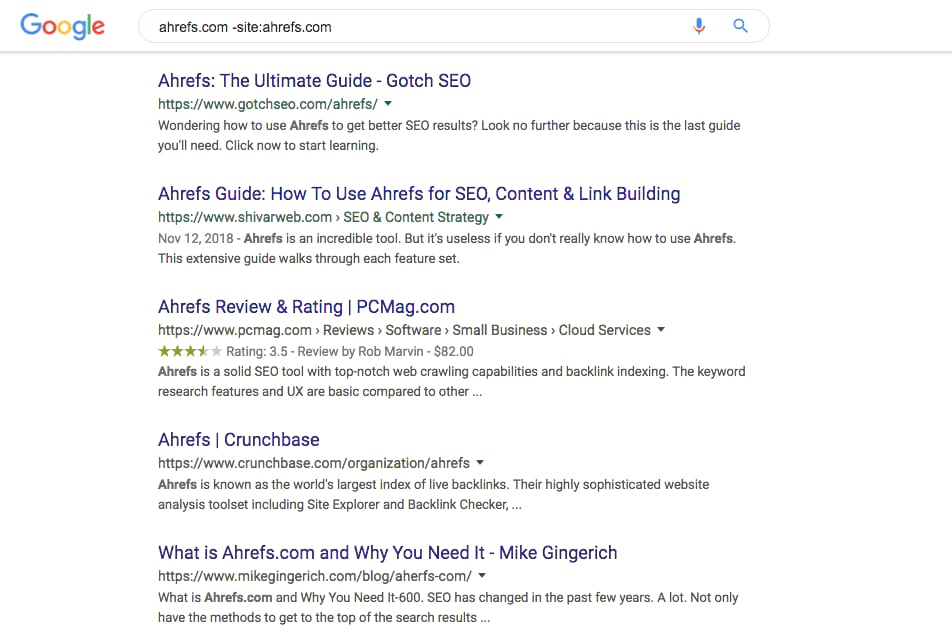This screenshot has width=952, height=640.
Task: Click the search query input field
Action: 419,27
